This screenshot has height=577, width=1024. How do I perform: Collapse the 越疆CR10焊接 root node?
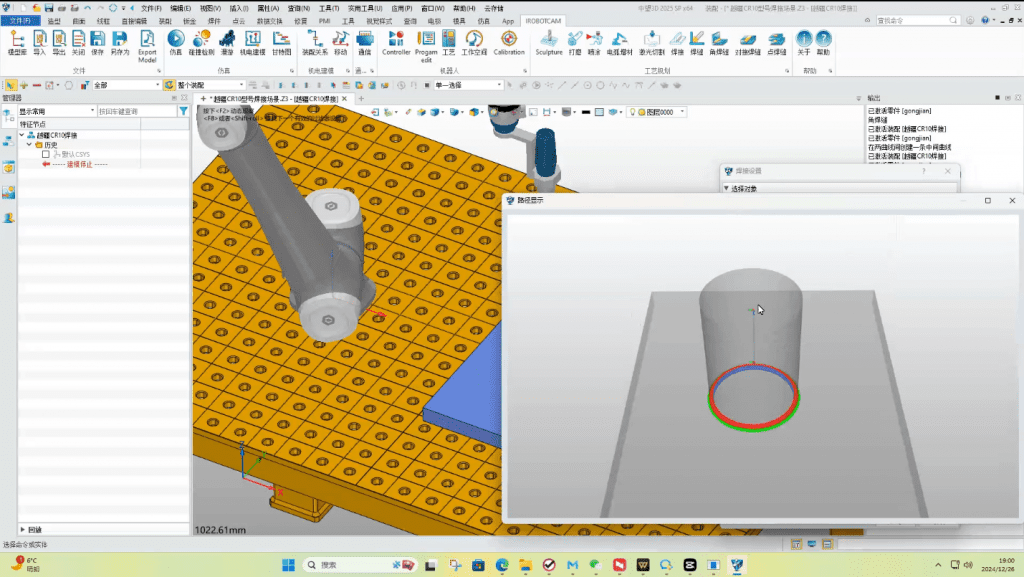coord(22,135)
